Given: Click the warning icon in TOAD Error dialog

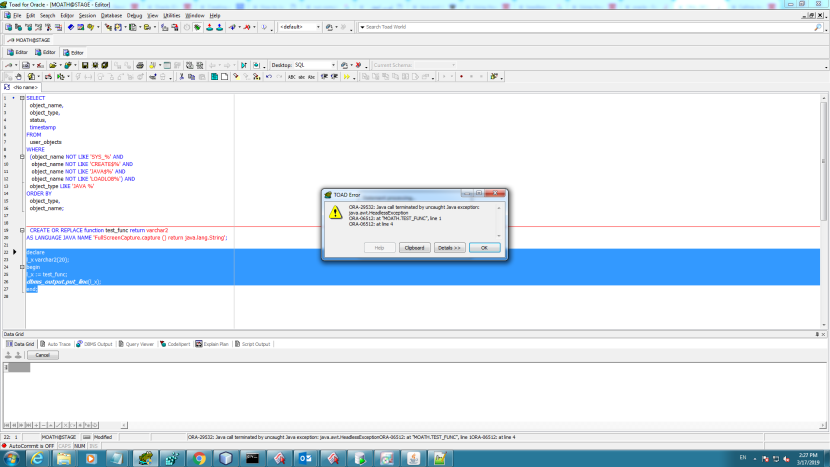Looking at the screenshot, I should [336, 213].
